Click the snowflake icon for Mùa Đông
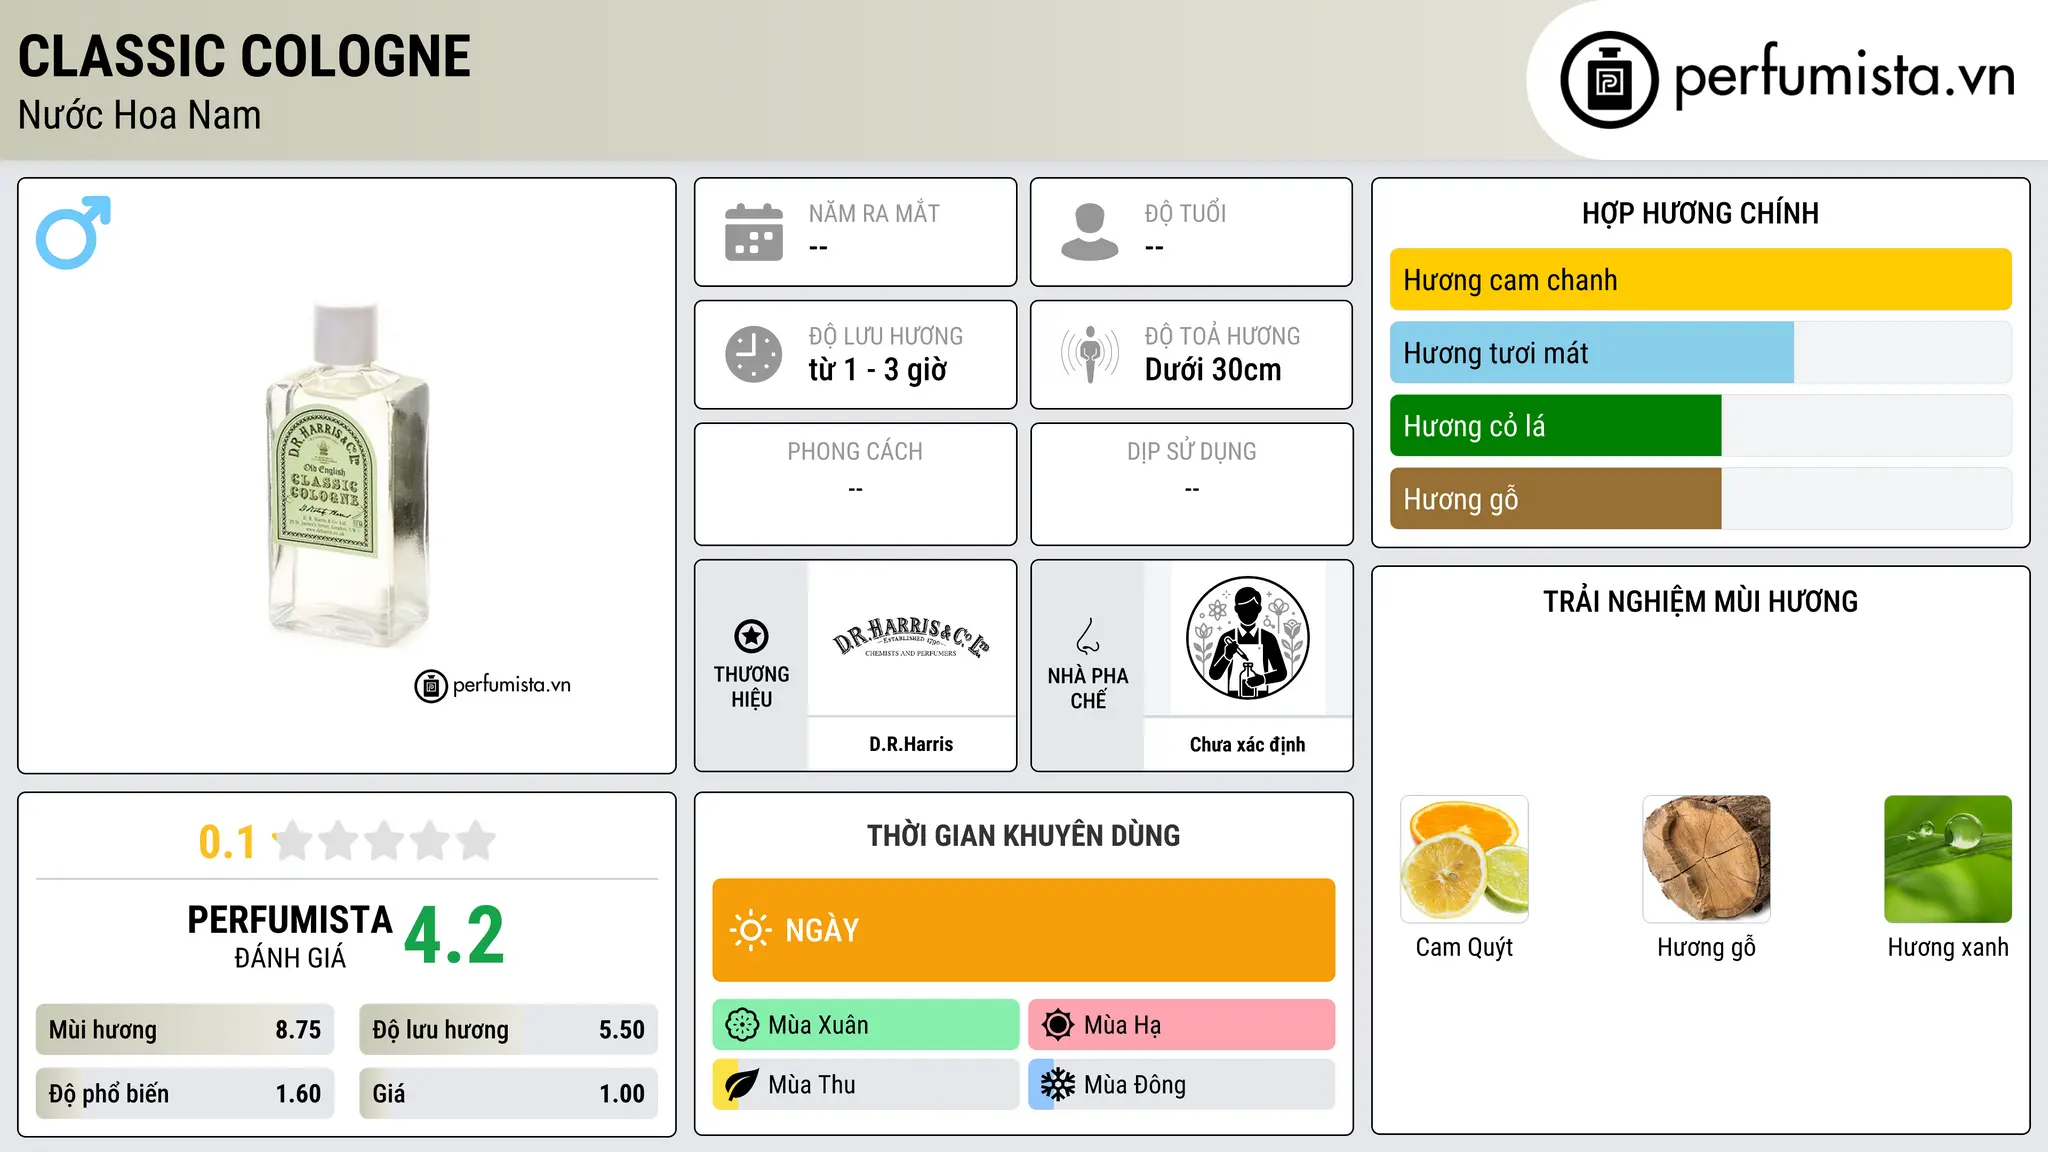2048x1152 pixels. [x=1058, y=1085]
